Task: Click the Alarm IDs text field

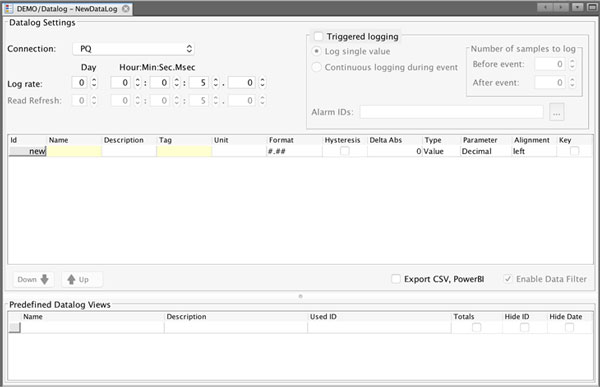Action: [452, 112]
